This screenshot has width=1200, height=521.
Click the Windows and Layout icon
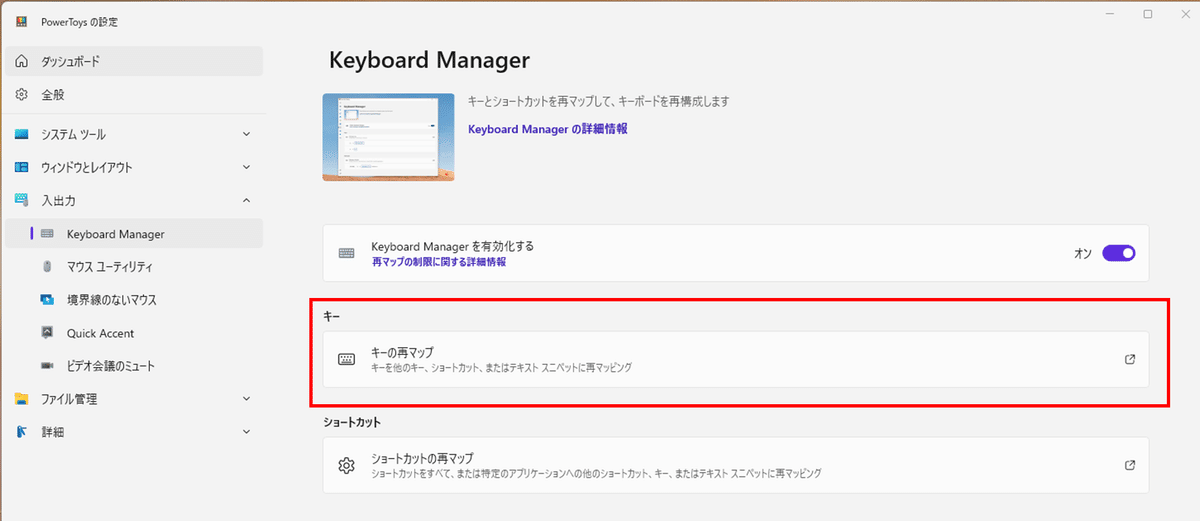click(x=21, y=168)
